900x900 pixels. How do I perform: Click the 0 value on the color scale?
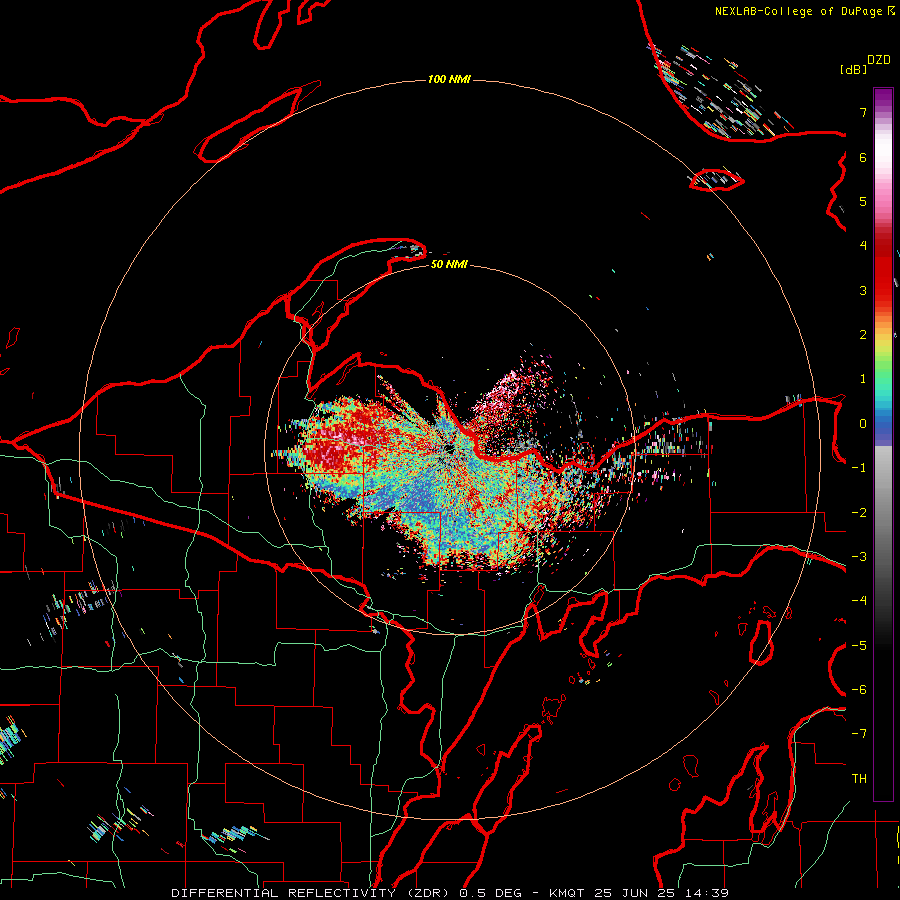click(x=863, y=424)
